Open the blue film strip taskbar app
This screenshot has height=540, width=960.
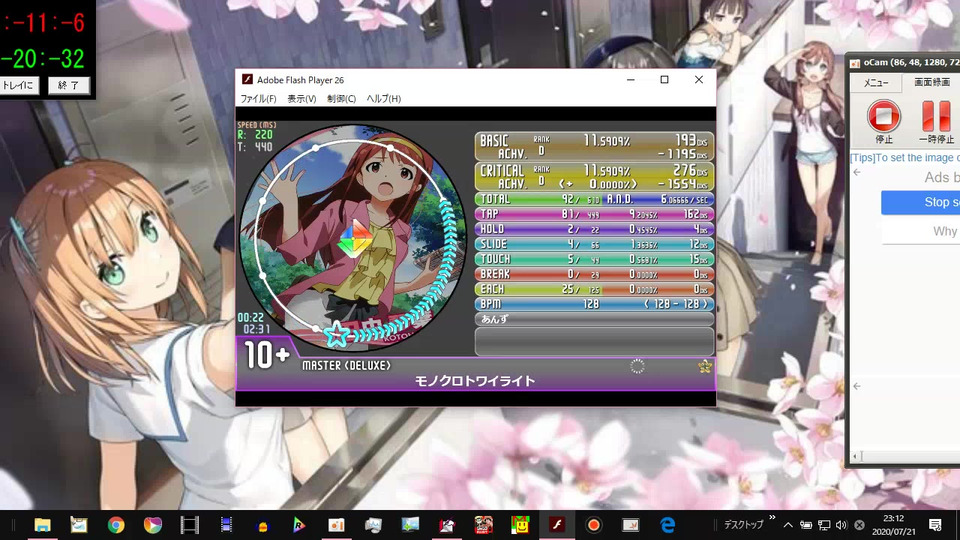click(226, 525)
